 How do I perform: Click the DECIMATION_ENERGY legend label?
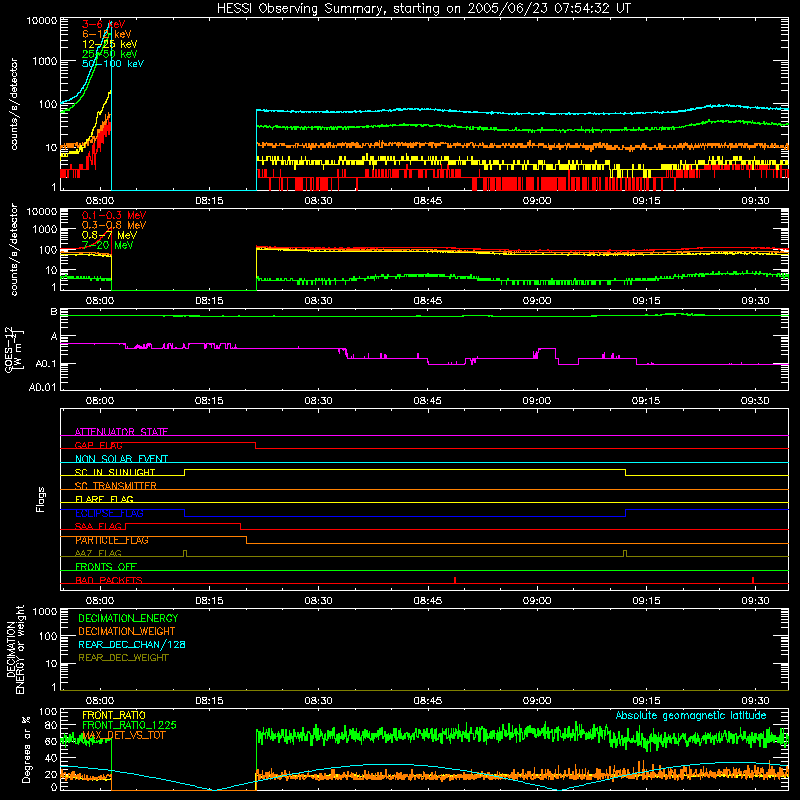128,618
